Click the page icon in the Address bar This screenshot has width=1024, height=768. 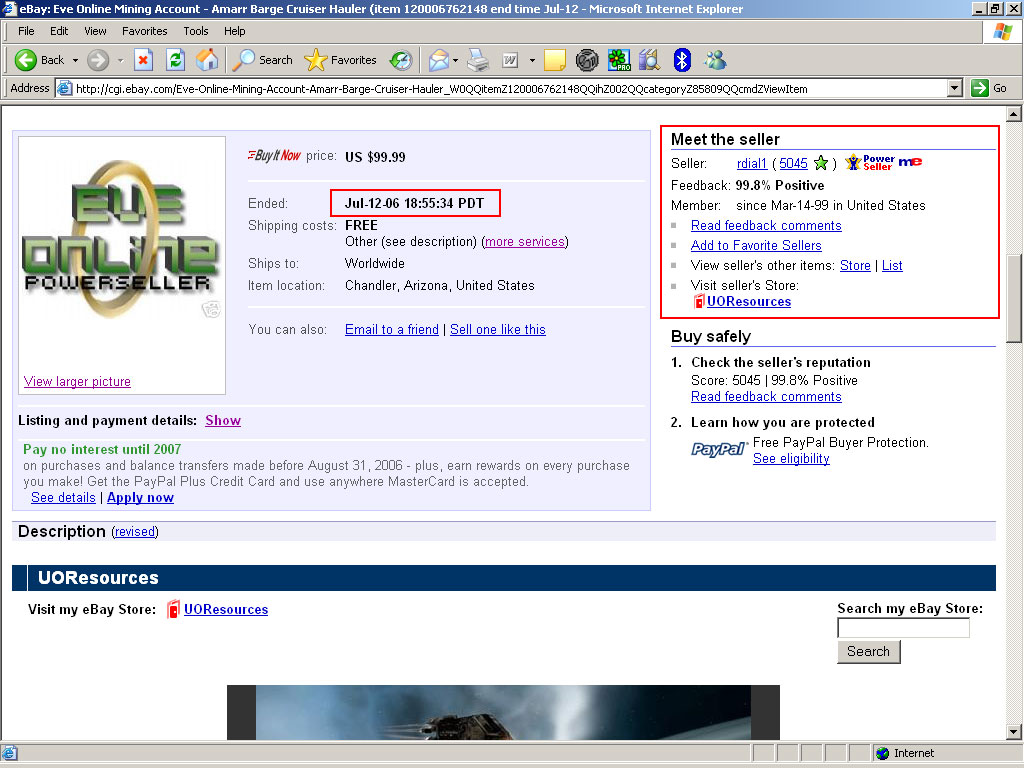(64, 88)
